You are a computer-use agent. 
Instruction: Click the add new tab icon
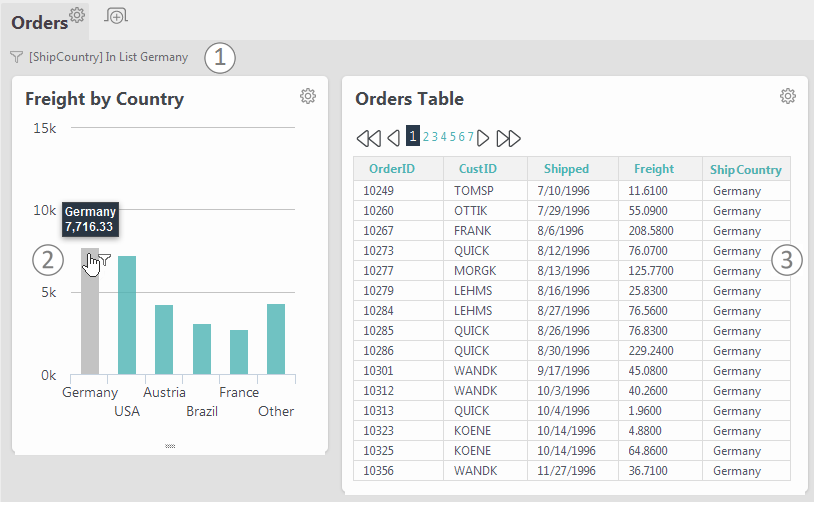pyautogui.click(x=116, y=16)
